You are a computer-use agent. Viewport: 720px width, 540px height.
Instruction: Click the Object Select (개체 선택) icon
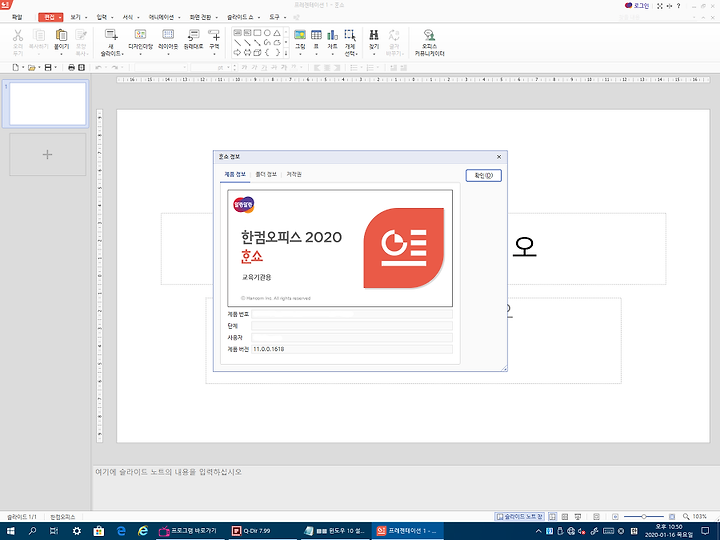350,35
